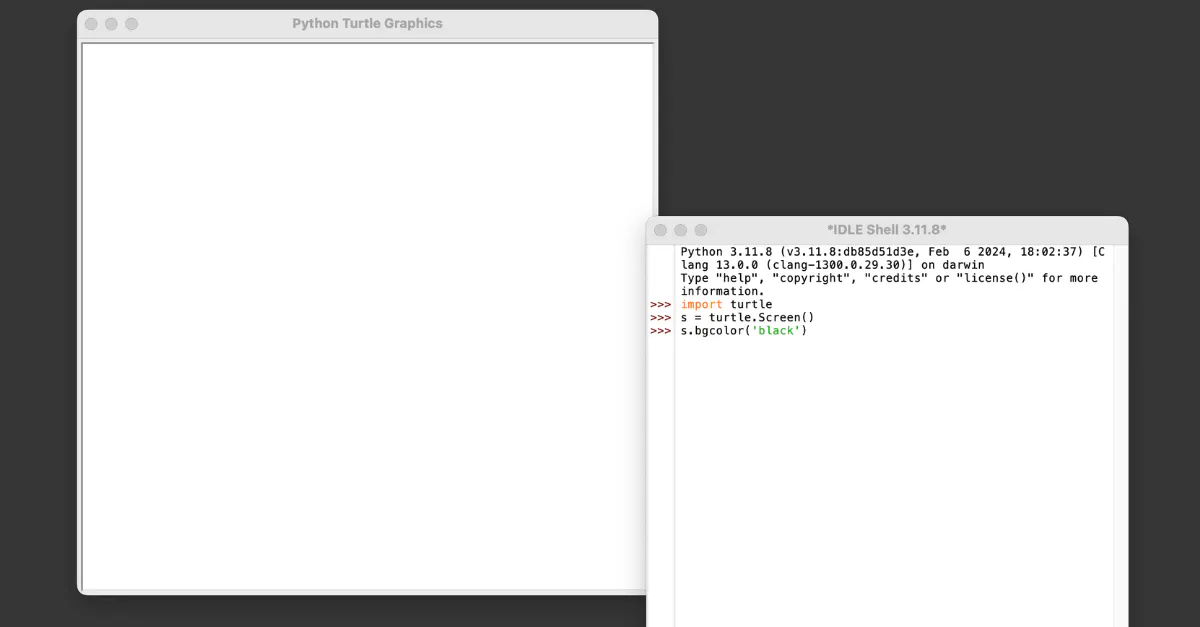
Task: Maximize the Python Turtle Graphics window
Action: [x=132, y=24]
